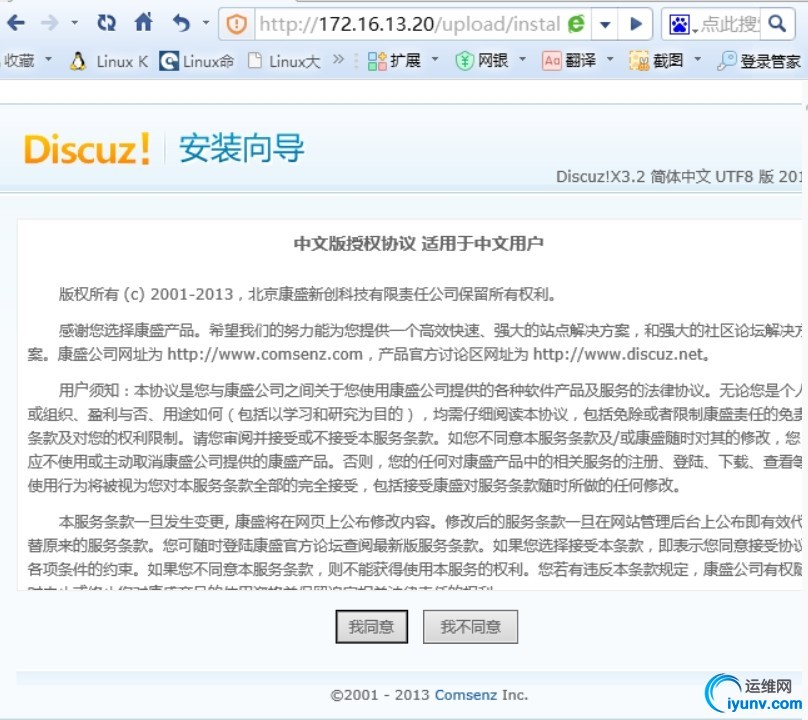Click the site security shield icon
Screen dimensions: 808x720
237,24
